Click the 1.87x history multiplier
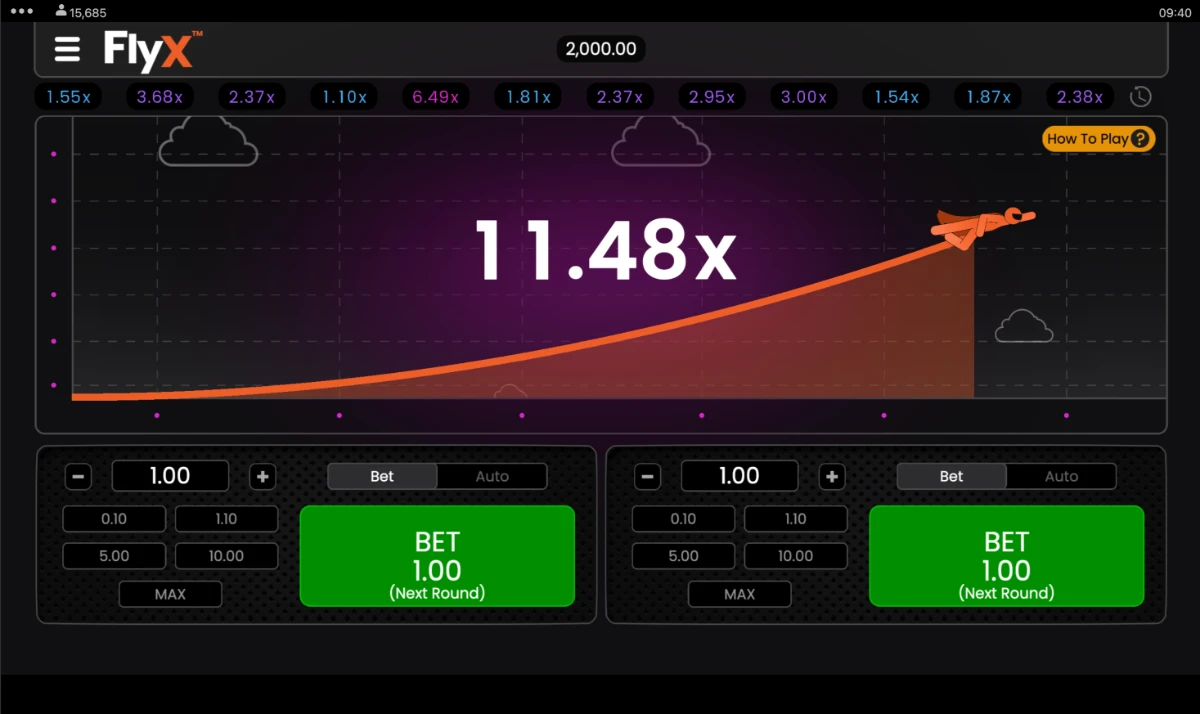Viewport: 1200px width, 714px height. 988,97
